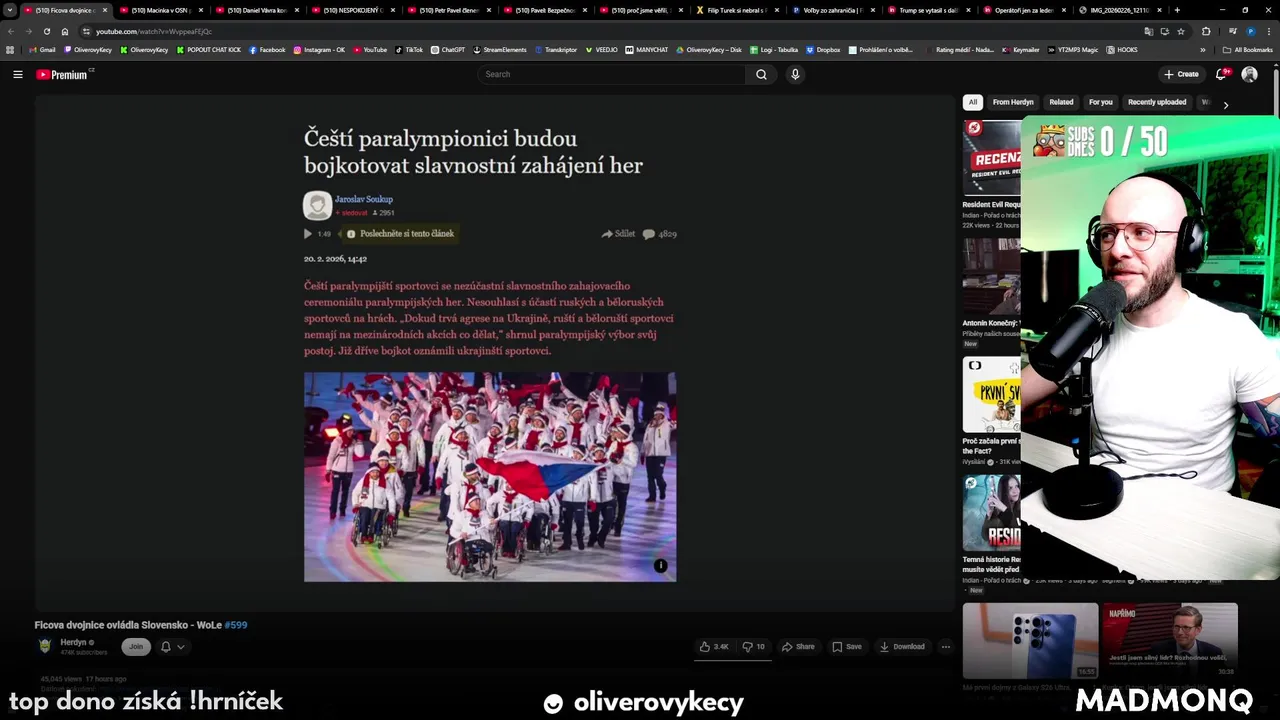Go back to the previous page
Image resolution: width=1280 pixels, height=720 pixels.
pyautogui.click(x=11, y=31)
